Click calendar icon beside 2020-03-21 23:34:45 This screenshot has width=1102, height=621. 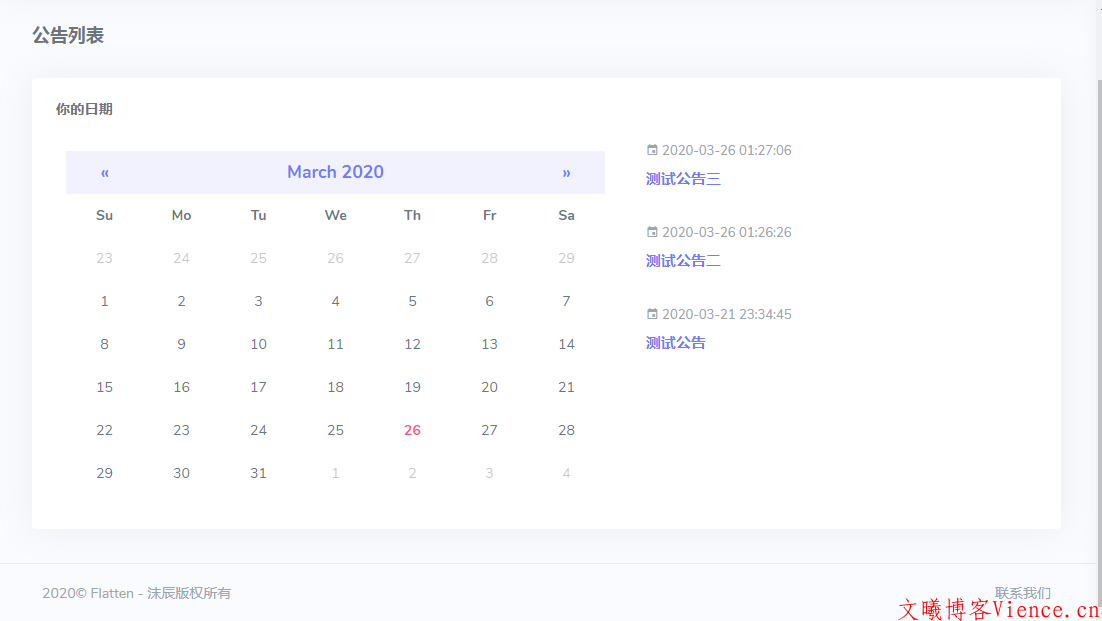(x=652, y=314)
